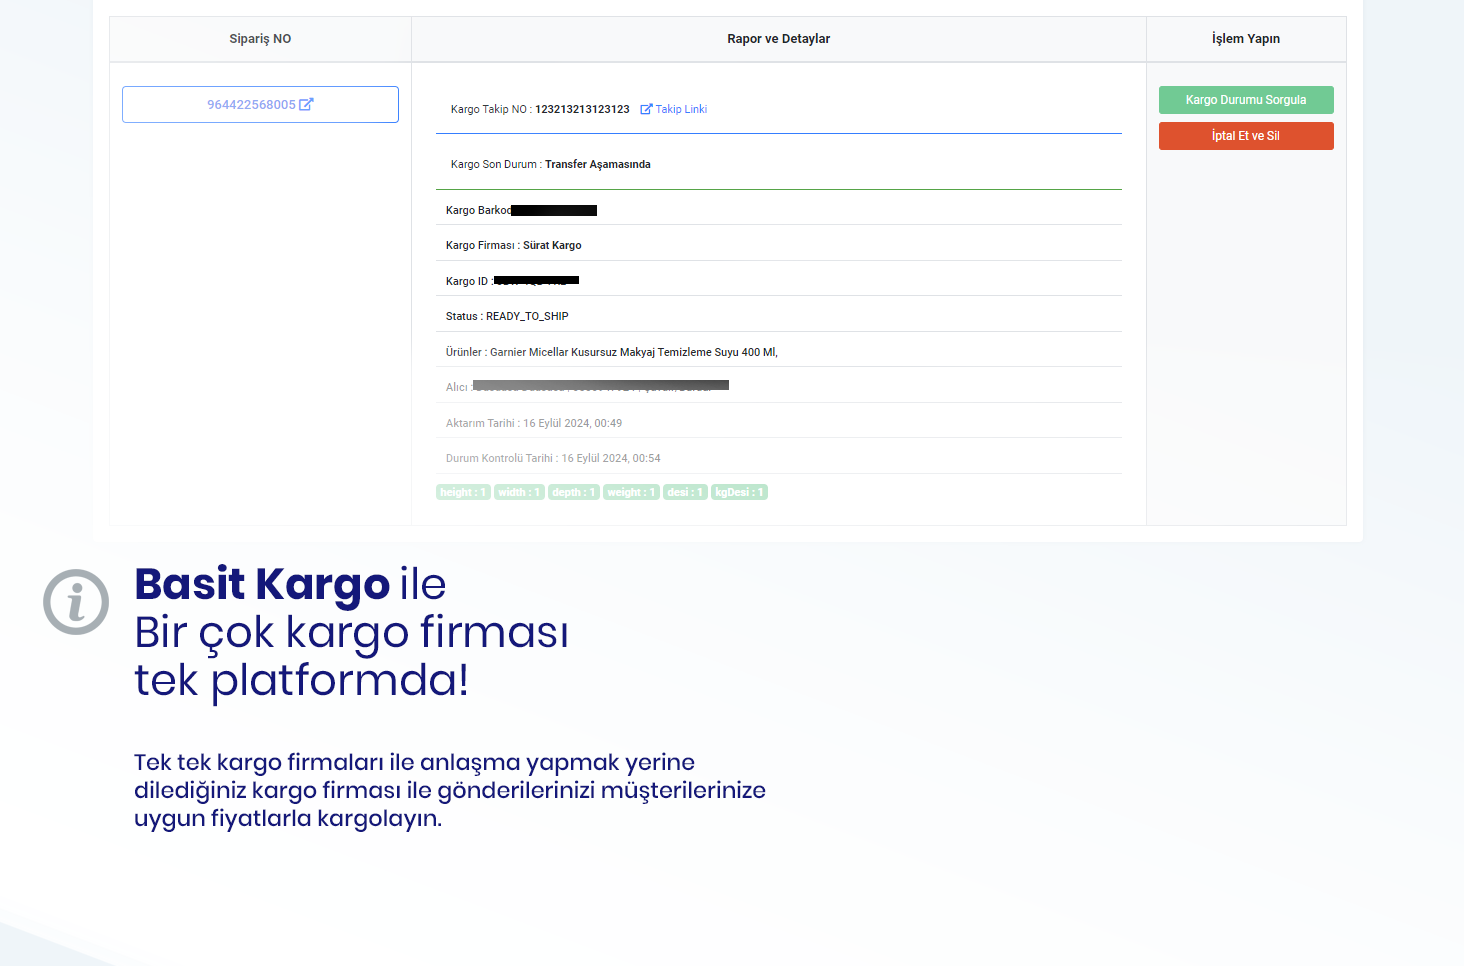Select the width: 1 badge

tap(519, 492)
